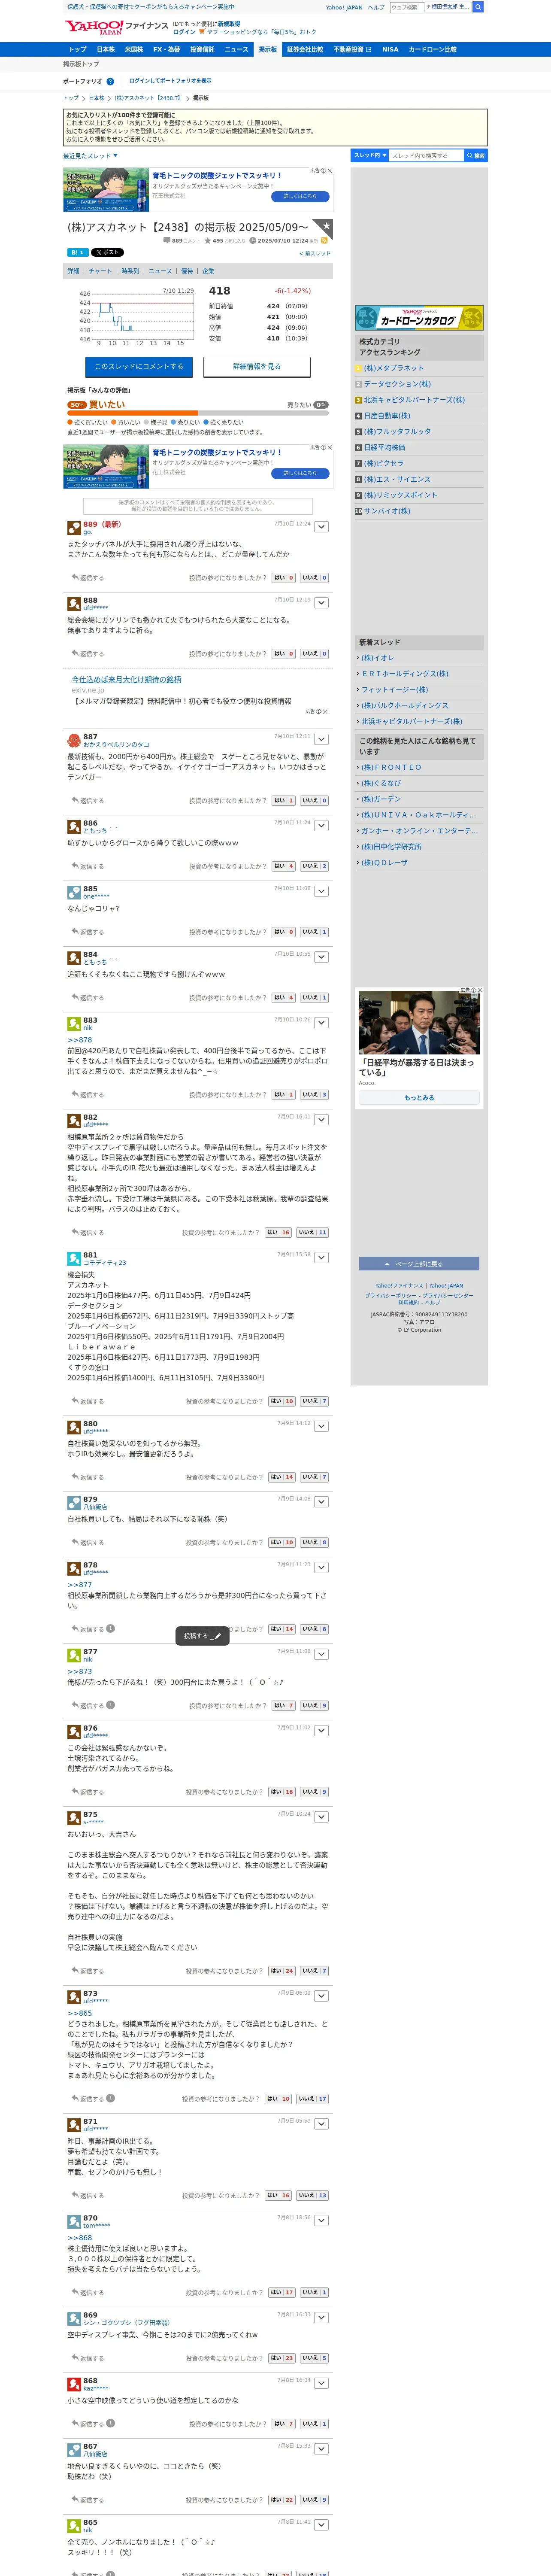Vote はい on post 886

click(x=284, y=866)
